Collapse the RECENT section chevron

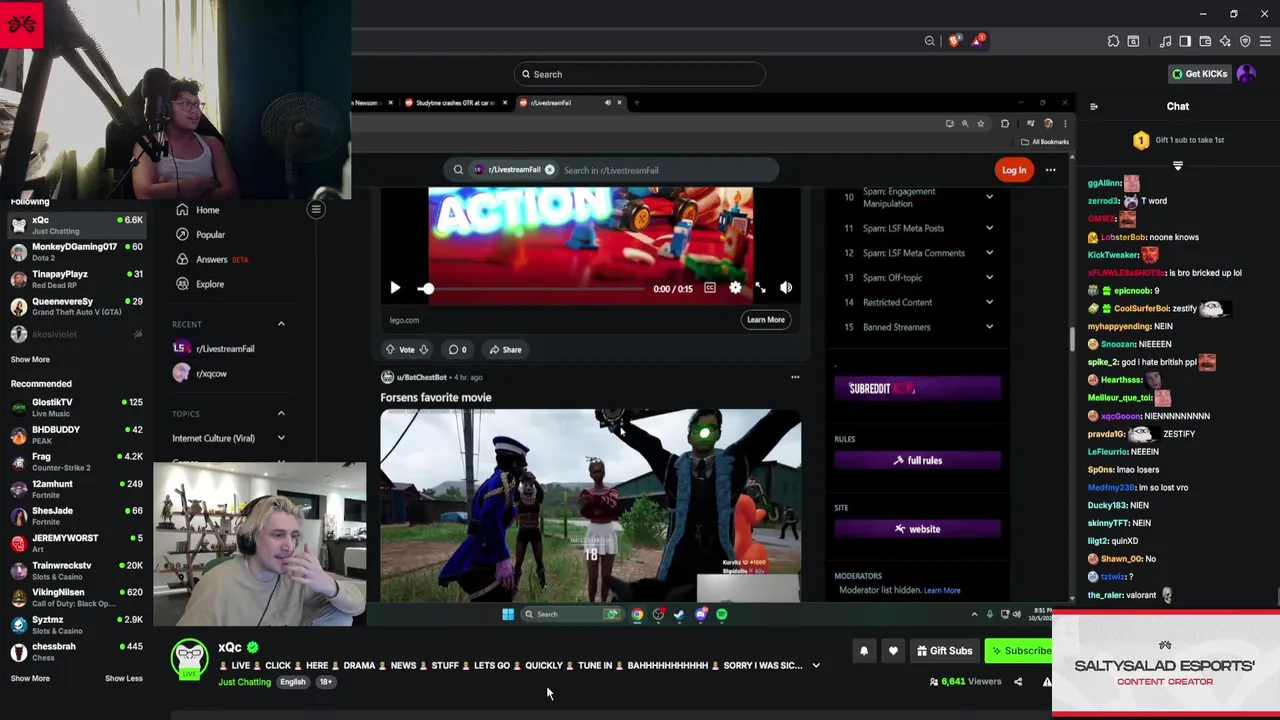(x=281, y=324)
